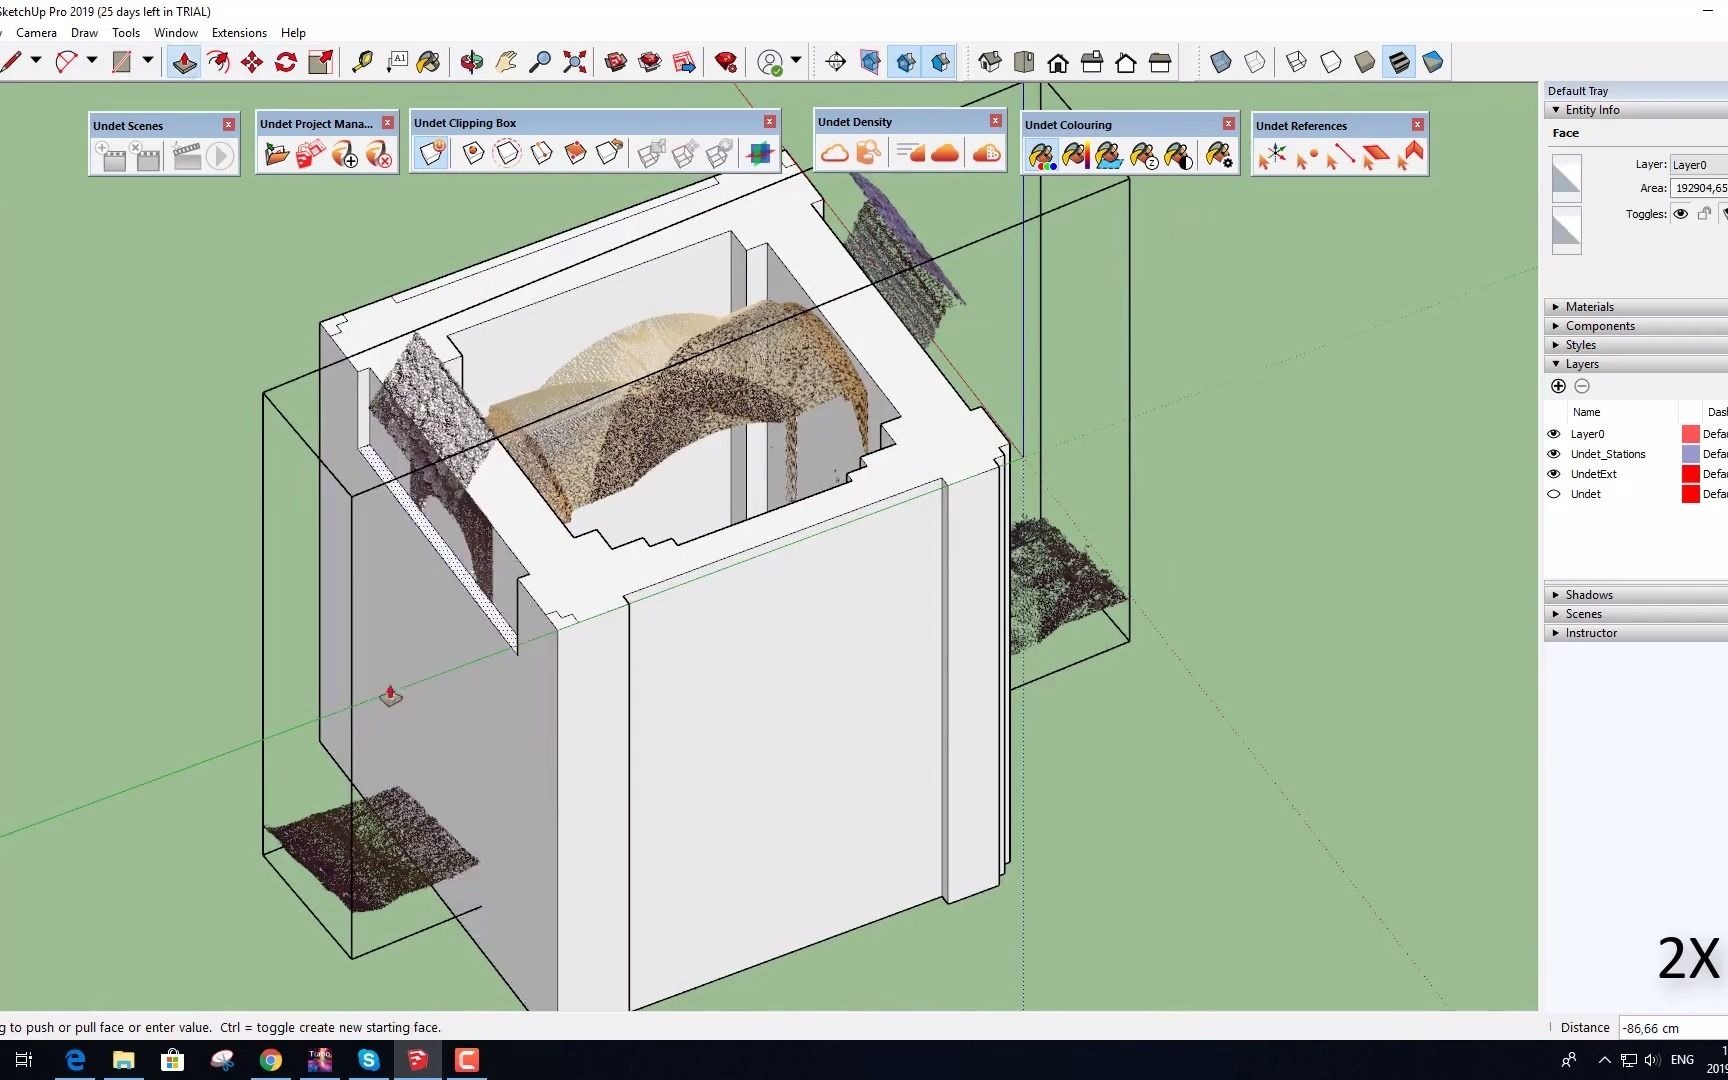Toggle entity visibility eye in Entity Info
The width and height of the screenshot is (1728, 1080).
click(x=1680, y=214)
